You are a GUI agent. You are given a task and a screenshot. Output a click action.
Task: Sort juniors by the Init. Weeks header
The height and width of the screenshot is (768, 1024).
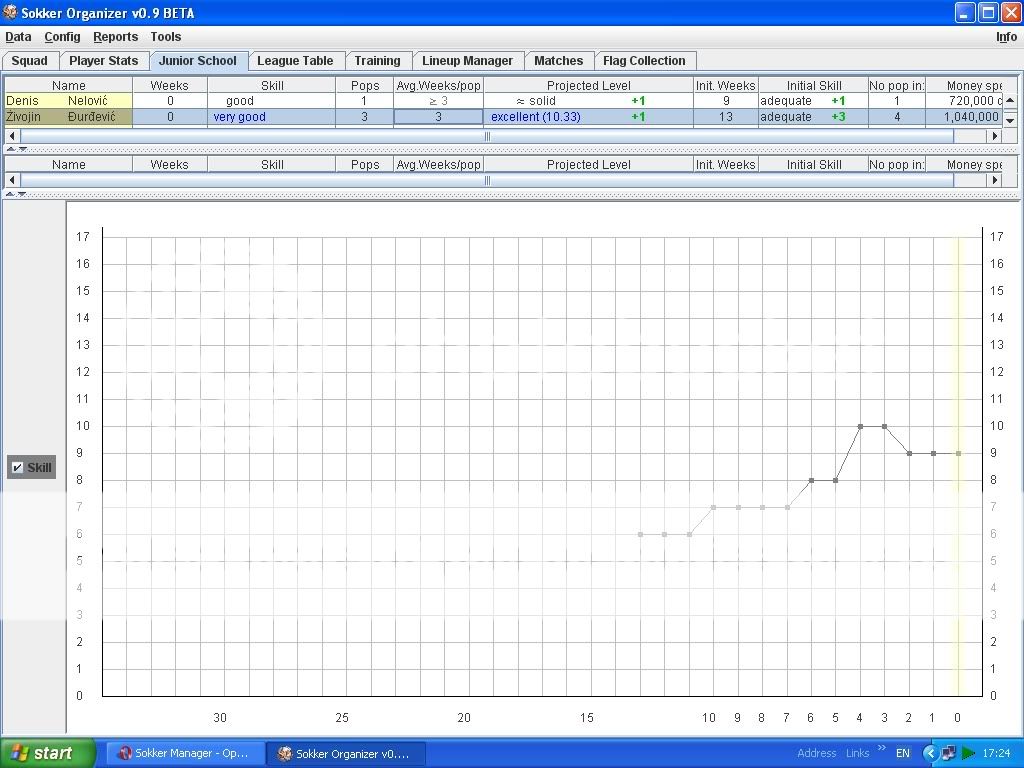pyautogui.click(x=726, y=85)
